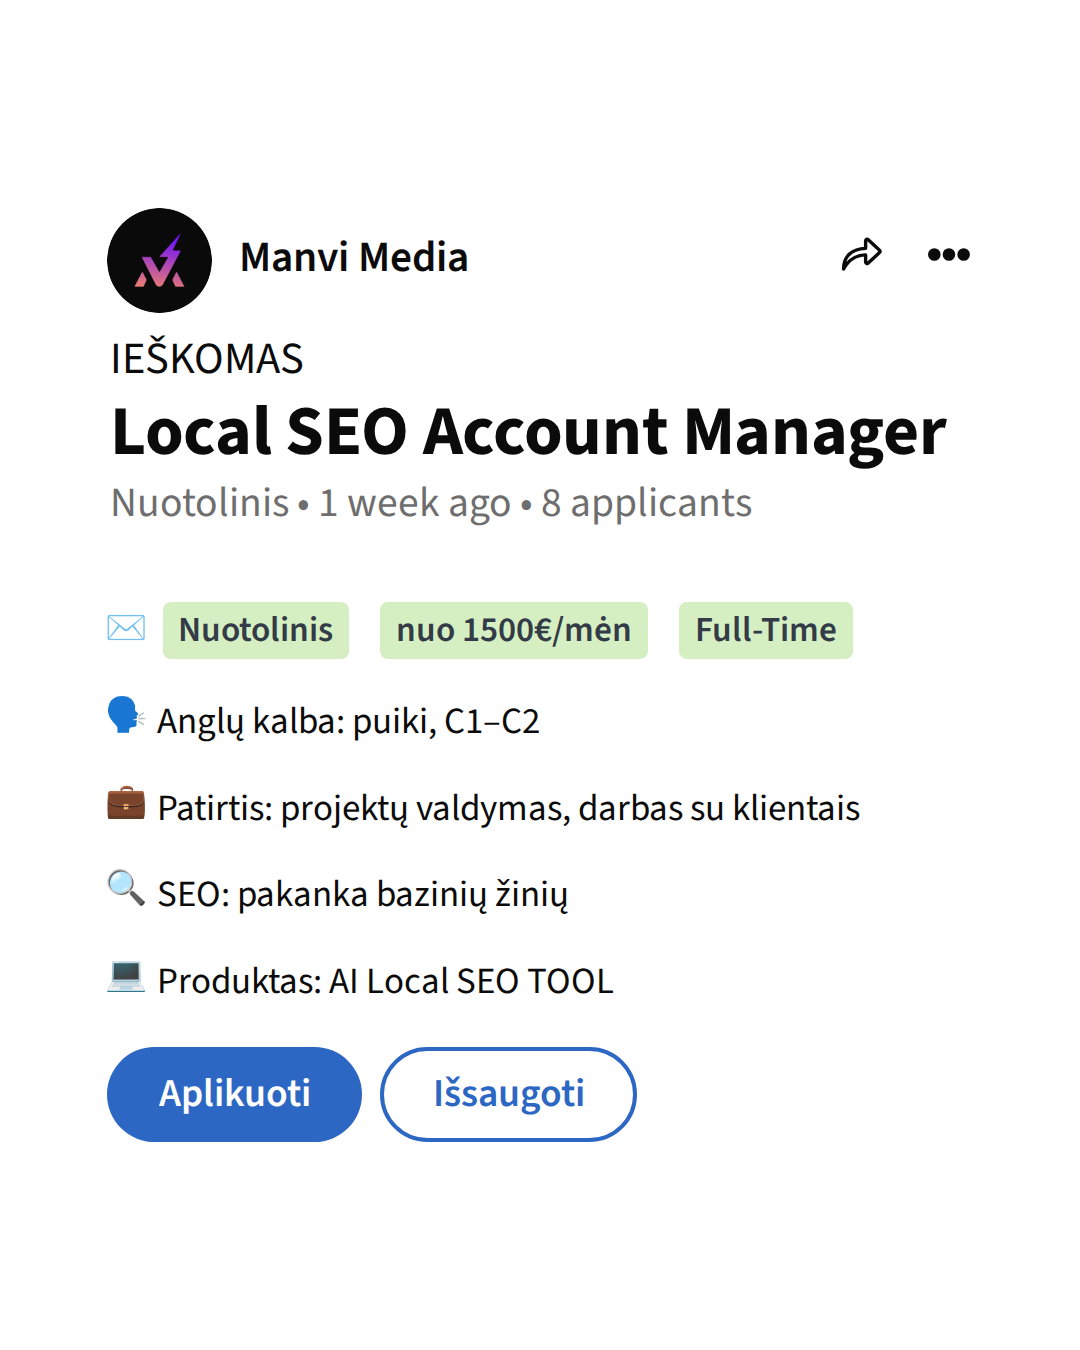Click the '1 week ago' text

coord(415,503)
